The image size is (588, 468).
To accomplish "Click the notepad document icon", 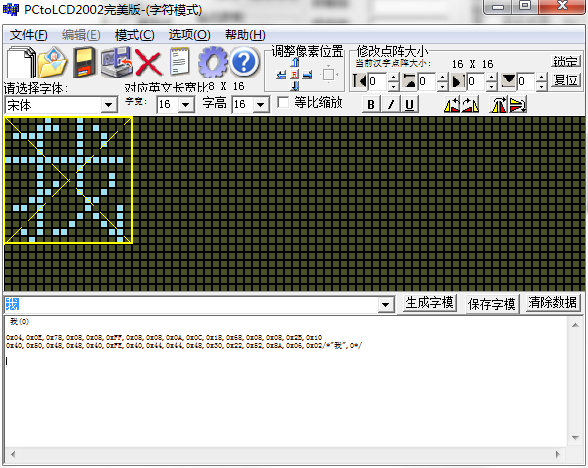I will 179,62.
